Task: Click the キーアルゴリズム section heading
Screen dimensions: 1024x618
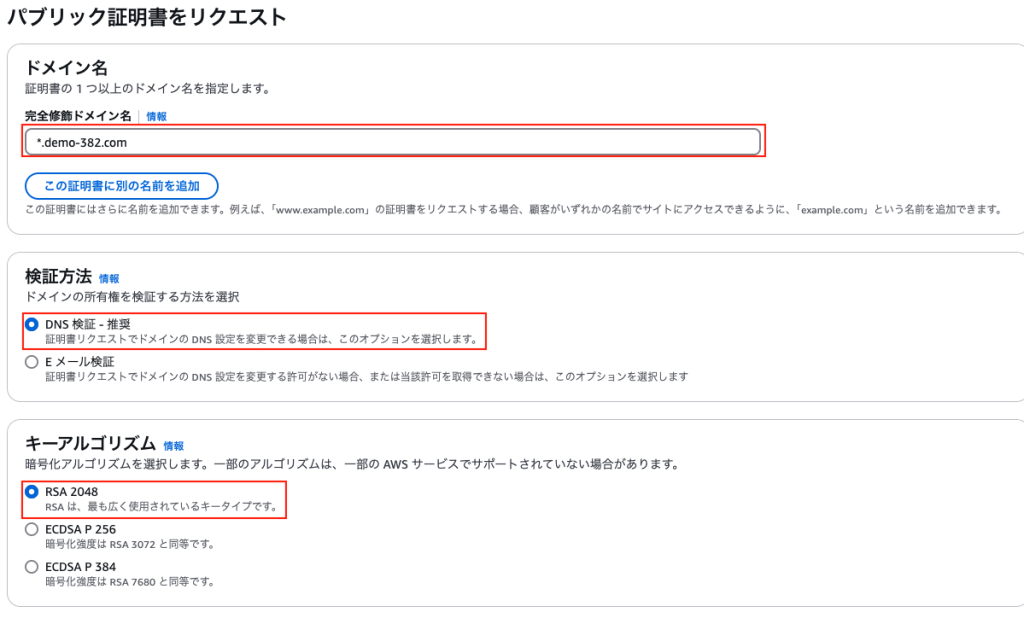Action: point(90,444)
